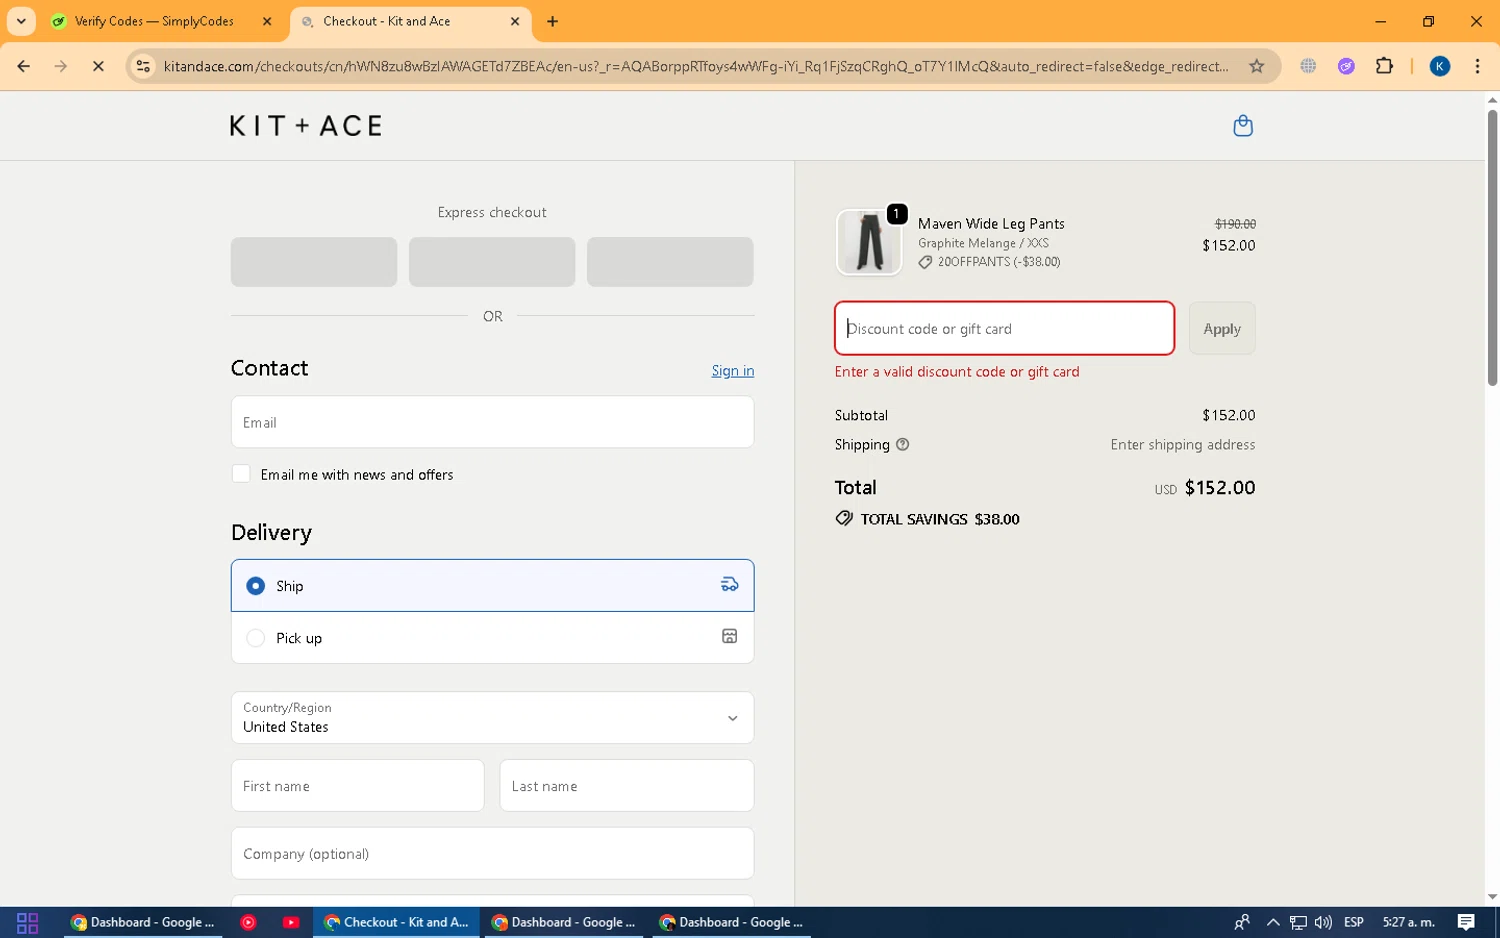Show hidden system tray icons
This screenshot has height=938, width=1500.
point(1273,922)
